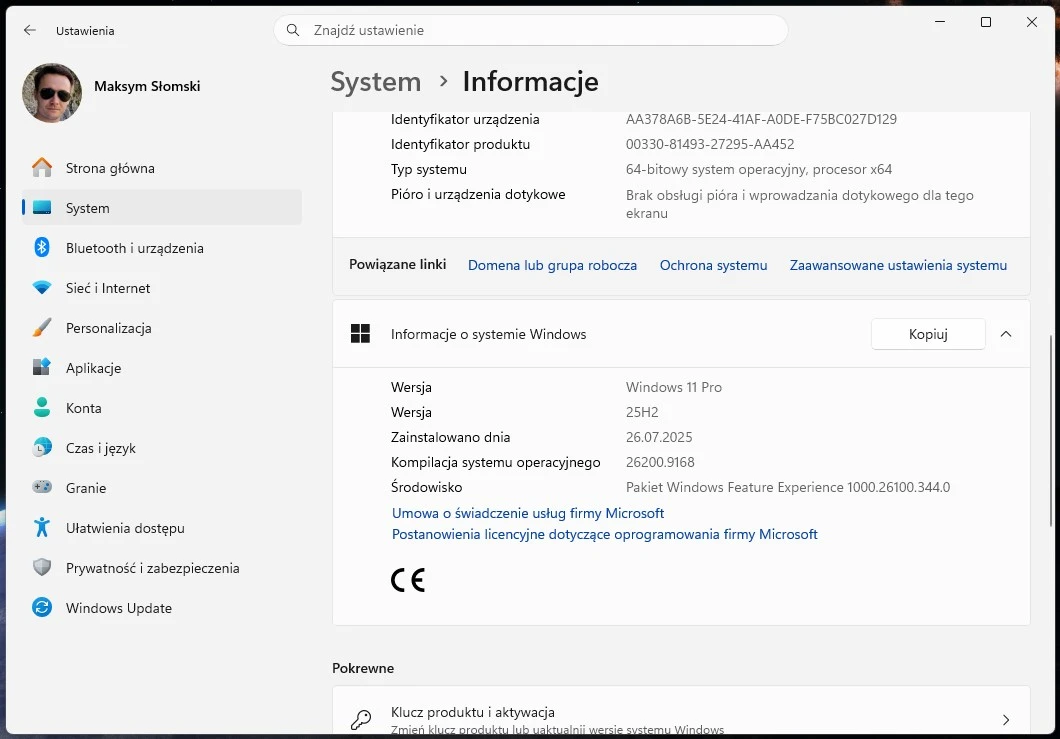The width and height of the screenshot is (1060, 739).
Task: Click System in the breadcrumb
Action: (376, 82)
